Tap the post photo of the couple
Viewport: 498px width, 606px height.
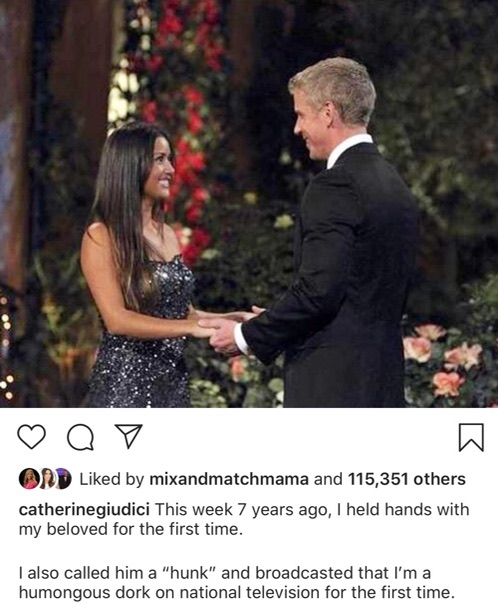pyautogui.click(x=249, y=204)
